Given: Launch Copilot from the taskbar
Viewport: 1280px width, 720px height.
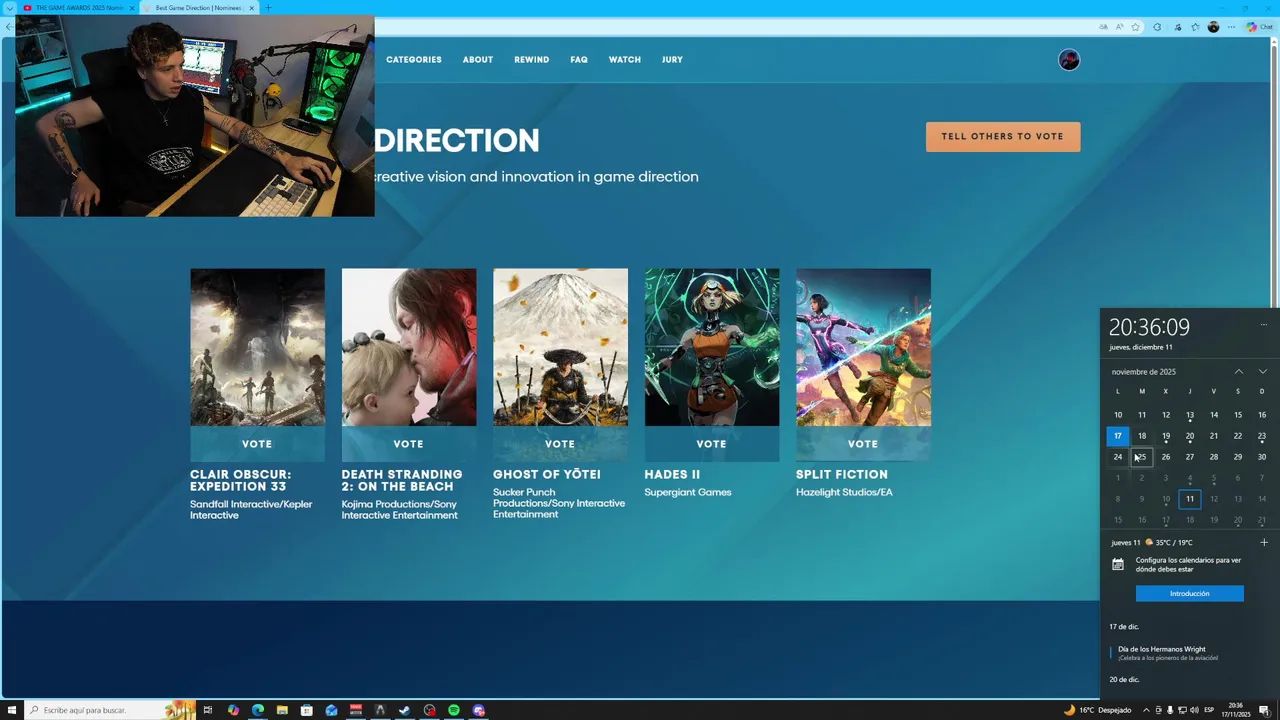Looking at the screenshot, I should [x=233, y=710].
